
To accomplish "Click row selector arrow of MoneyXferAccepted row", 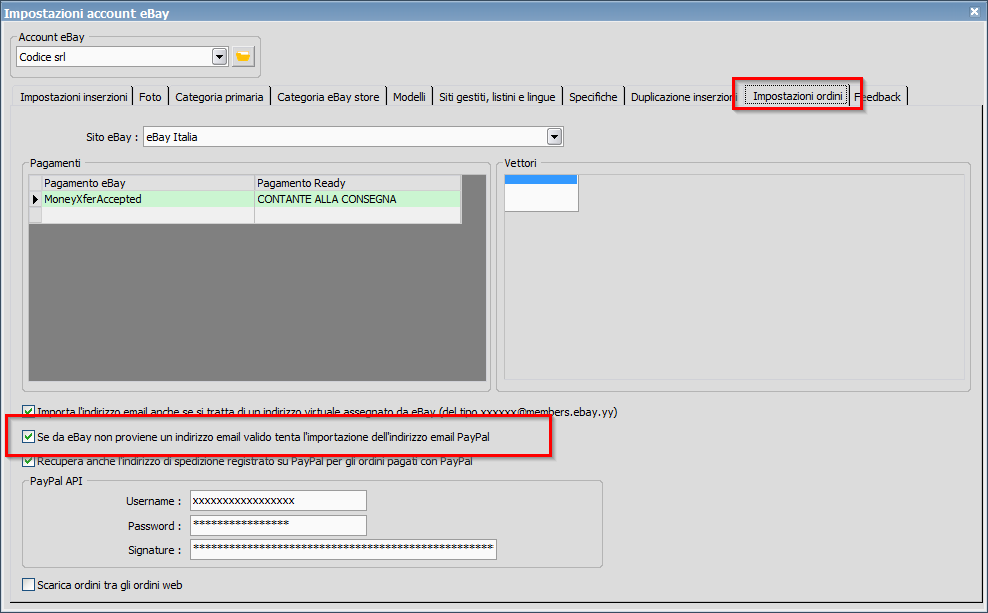I will [35, 199].
